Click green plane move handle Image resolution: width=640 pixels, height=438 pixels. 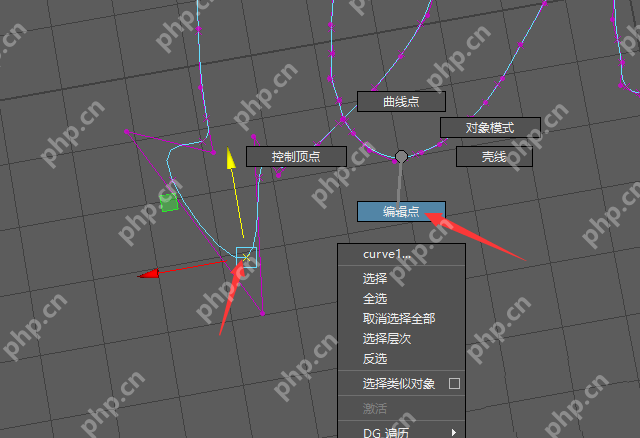[x=169, y=202]
